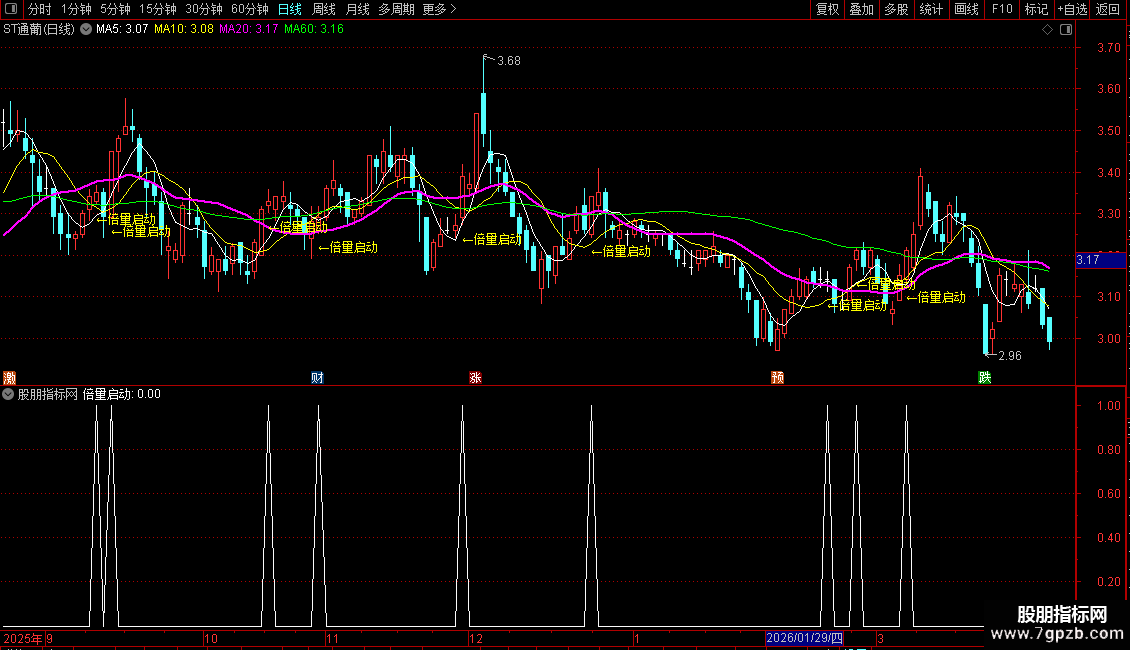Click the 返回 back button
This screenshot has height=650, width=1130.
1108,9
